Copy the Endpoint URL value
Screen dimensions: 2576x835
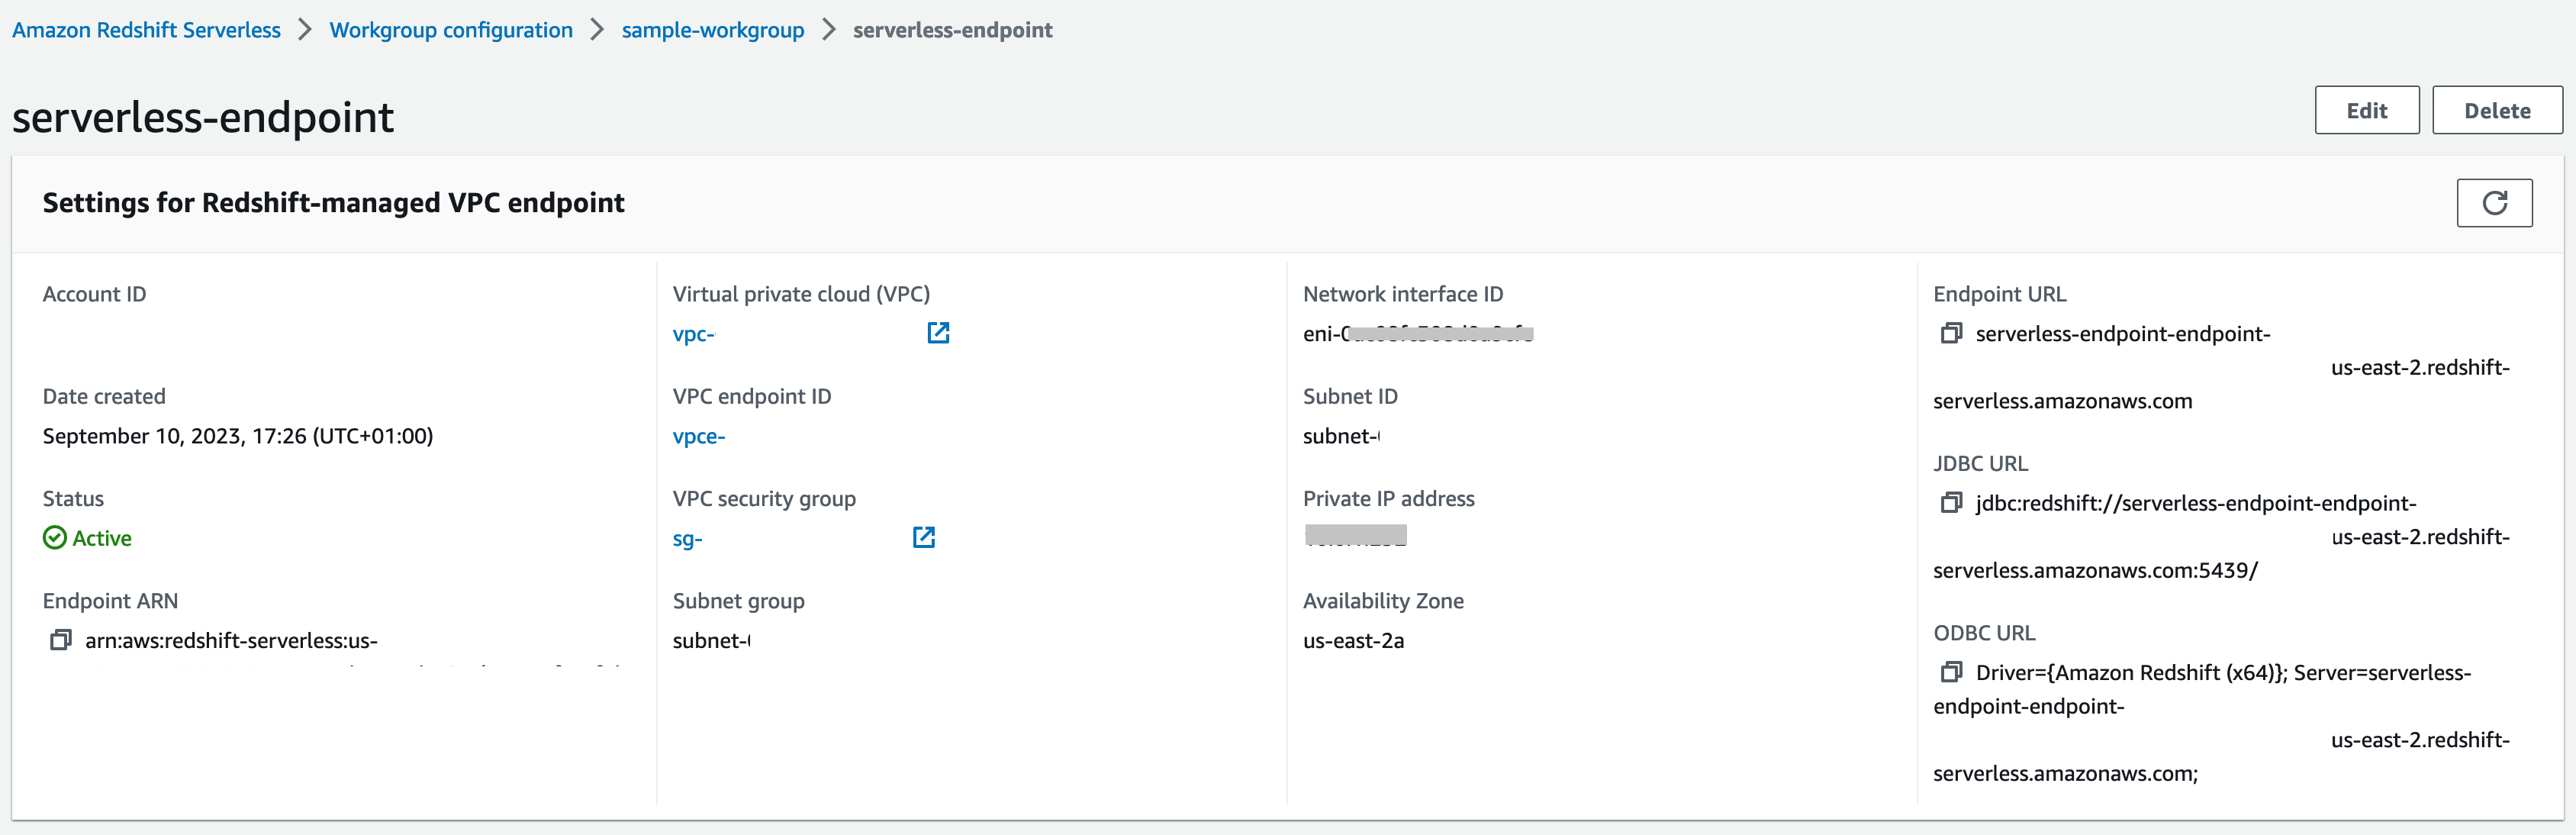(1950, 333)
